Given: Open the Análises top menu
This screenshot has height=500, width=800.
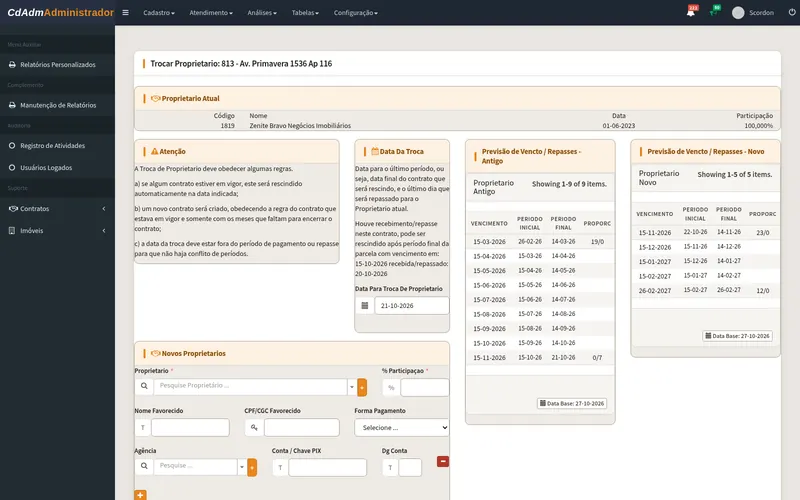Looking at the screenshot, I should point(262,13).
